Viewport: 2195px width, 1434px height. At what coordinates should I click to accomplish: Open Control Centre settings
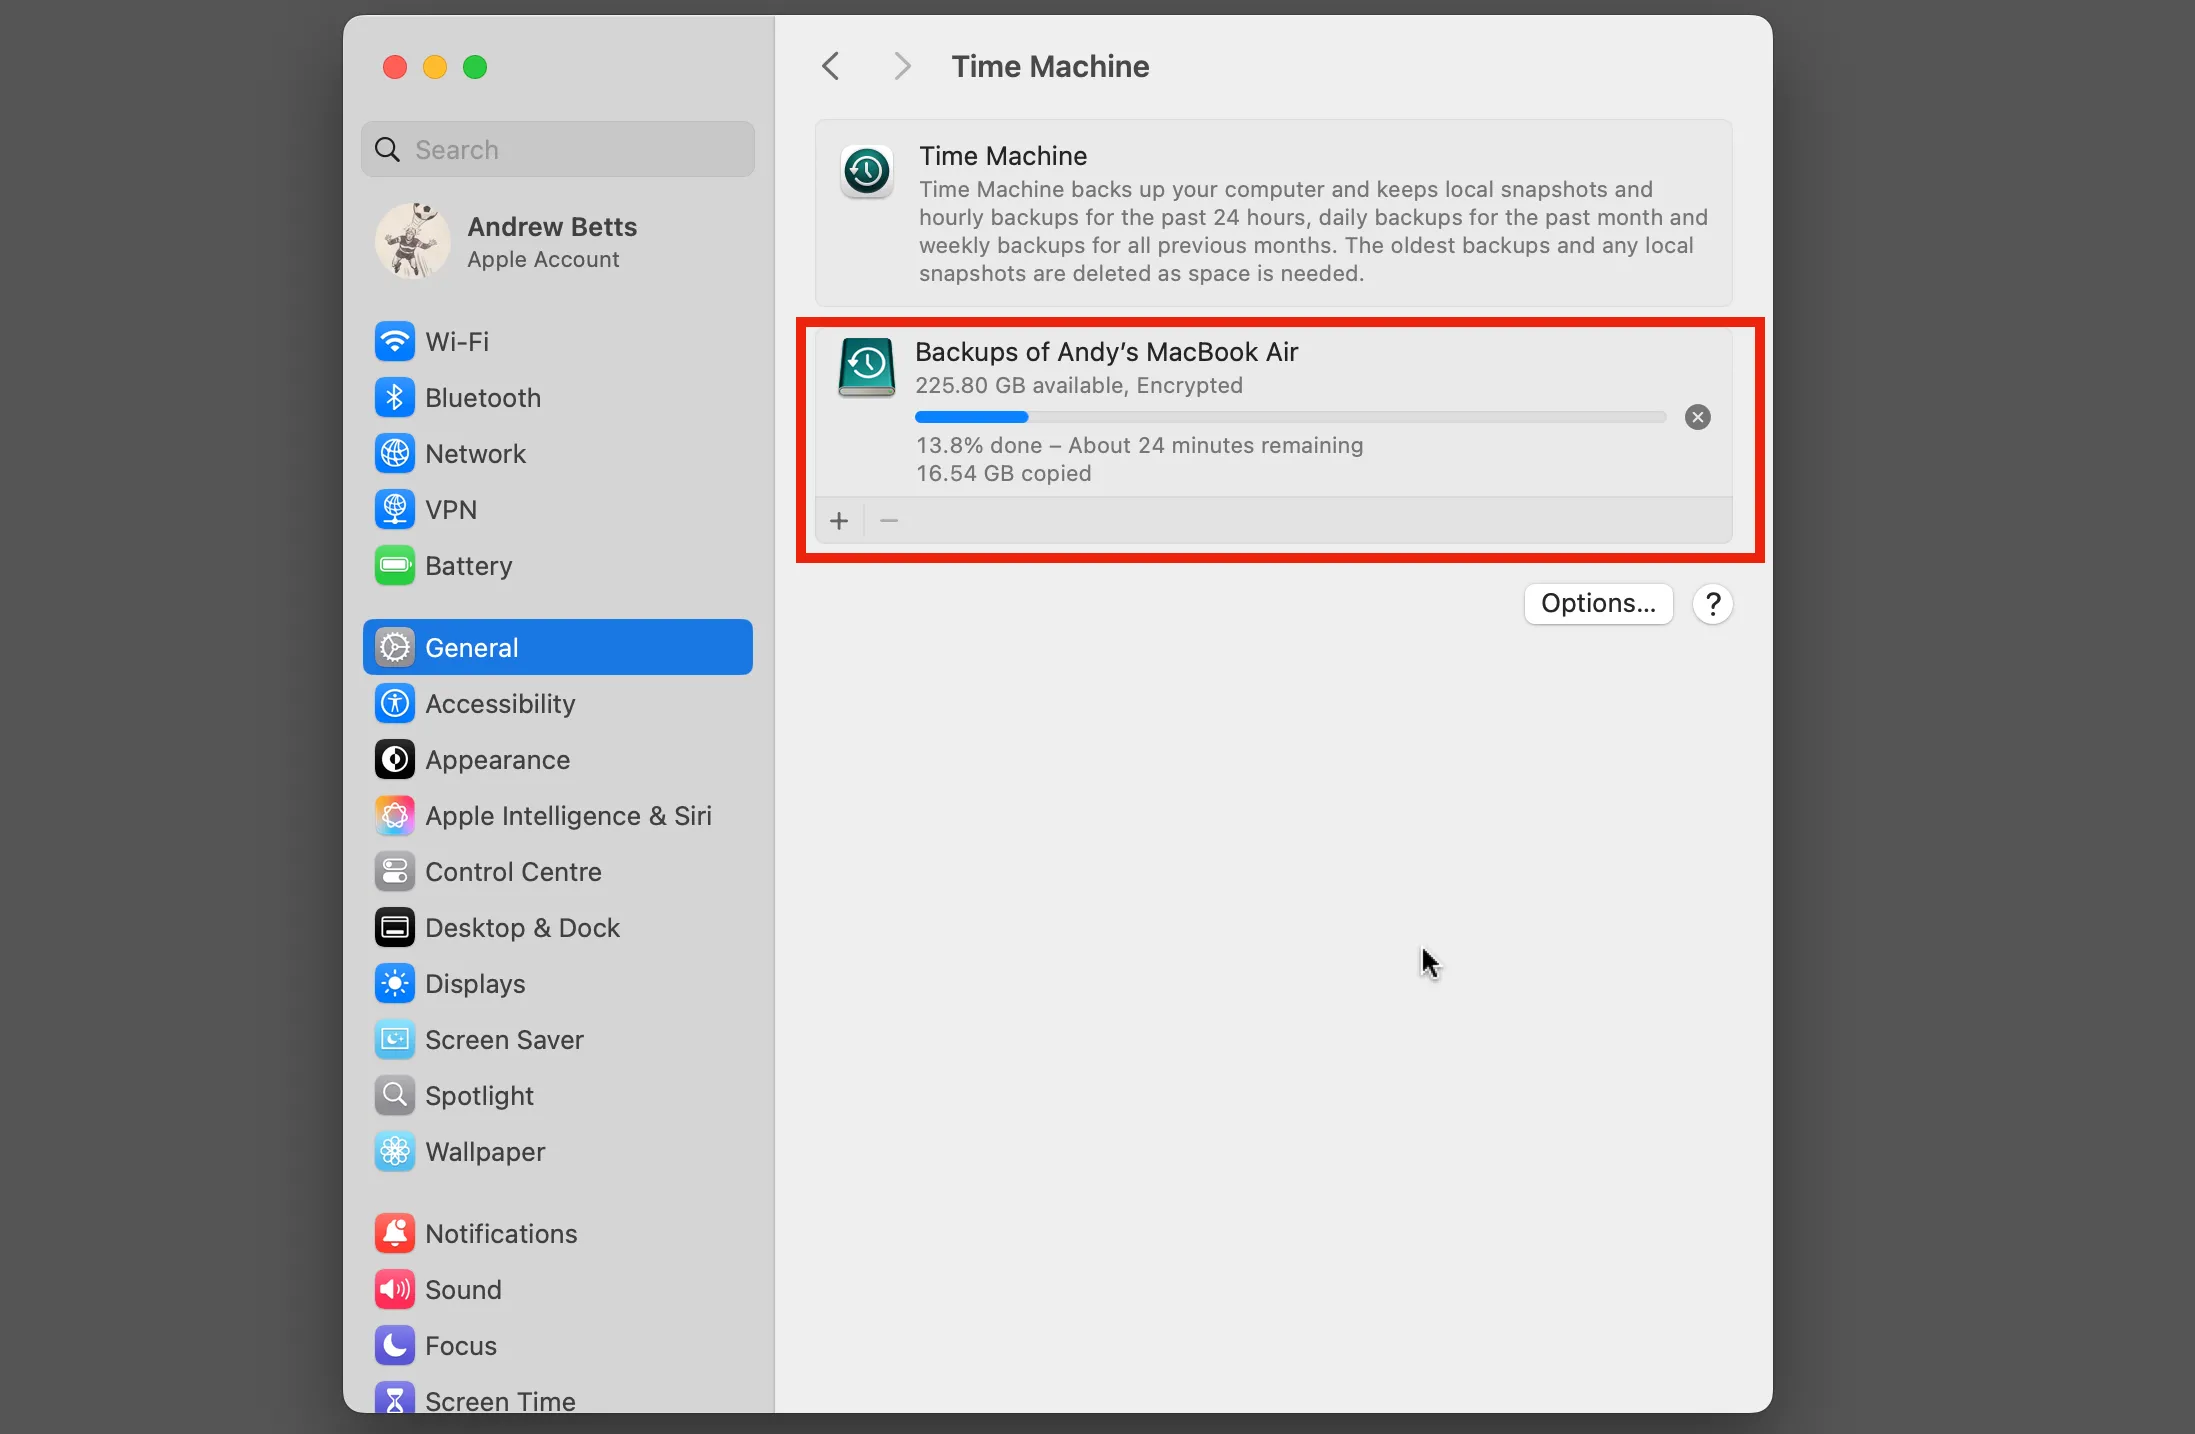[512, 872]
